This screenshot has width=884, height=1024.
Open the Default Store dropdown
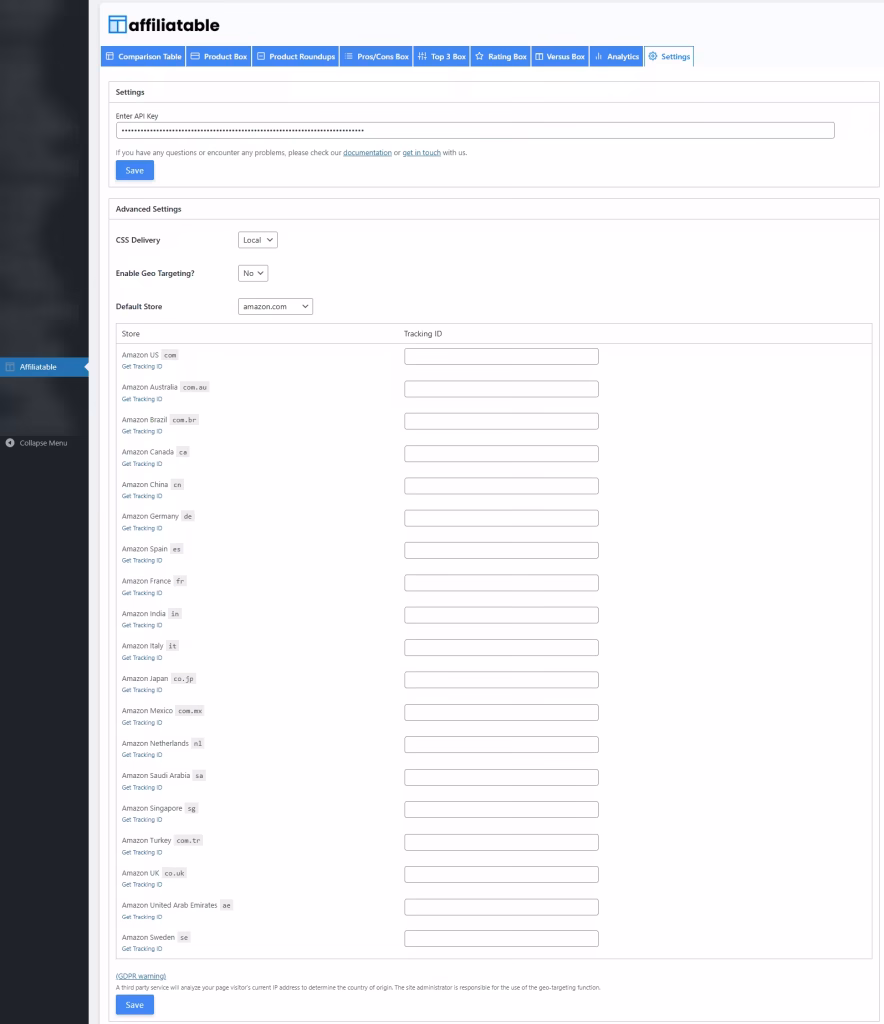click(275, 306)
